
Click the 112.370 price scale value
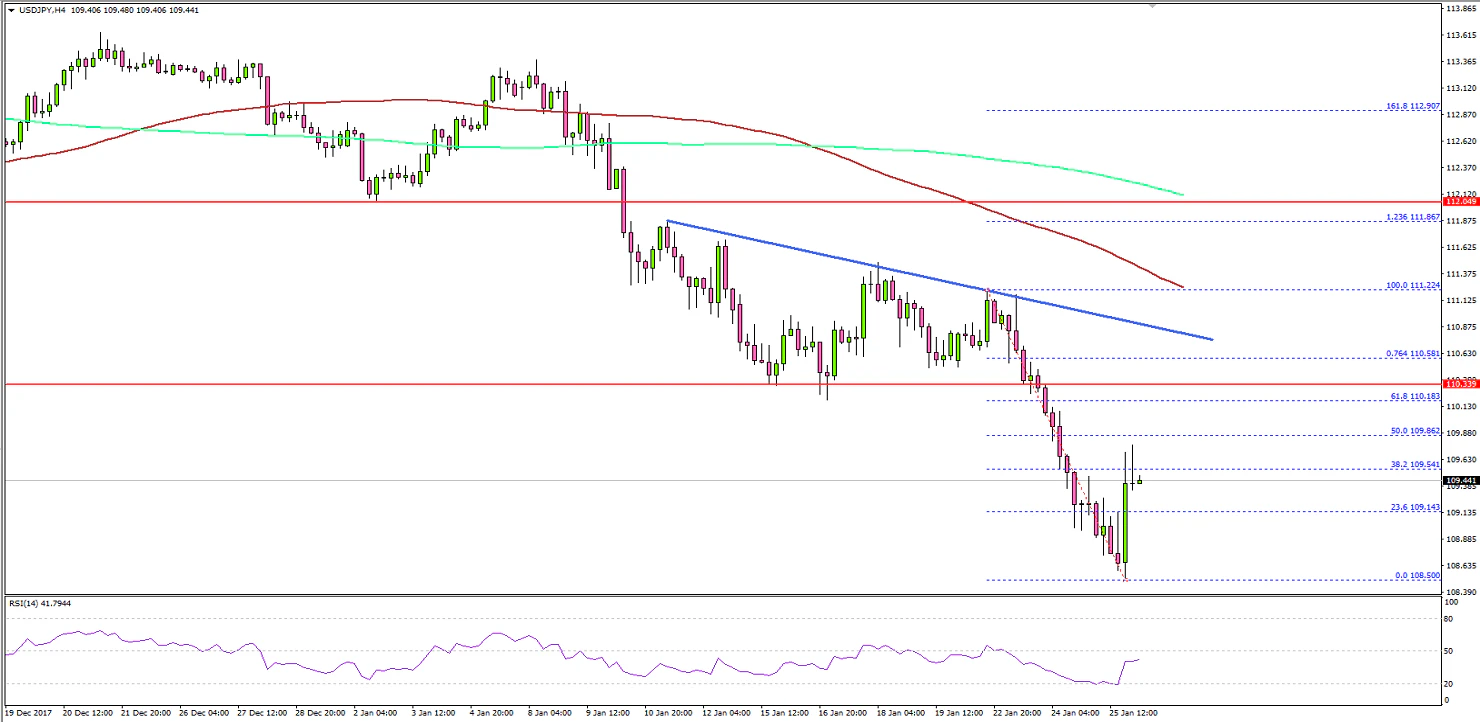[1460, 168]
